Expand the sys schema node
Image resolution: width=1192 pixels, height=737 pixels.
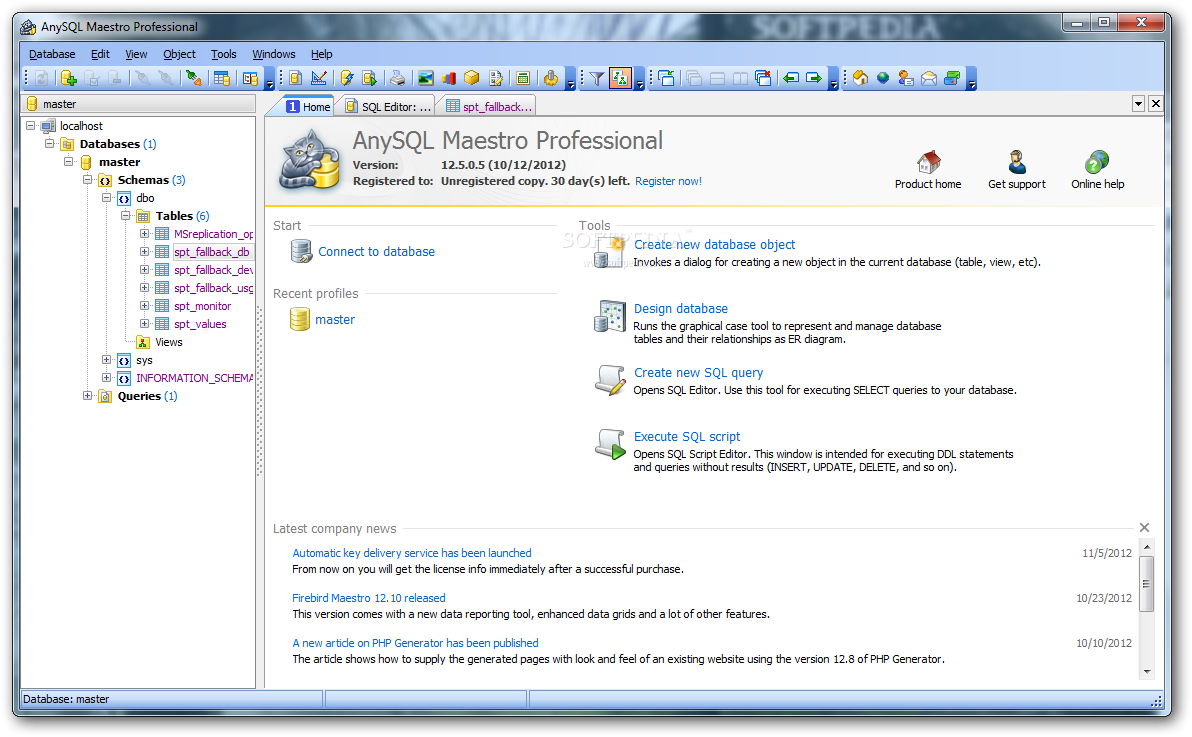[106, 360]
